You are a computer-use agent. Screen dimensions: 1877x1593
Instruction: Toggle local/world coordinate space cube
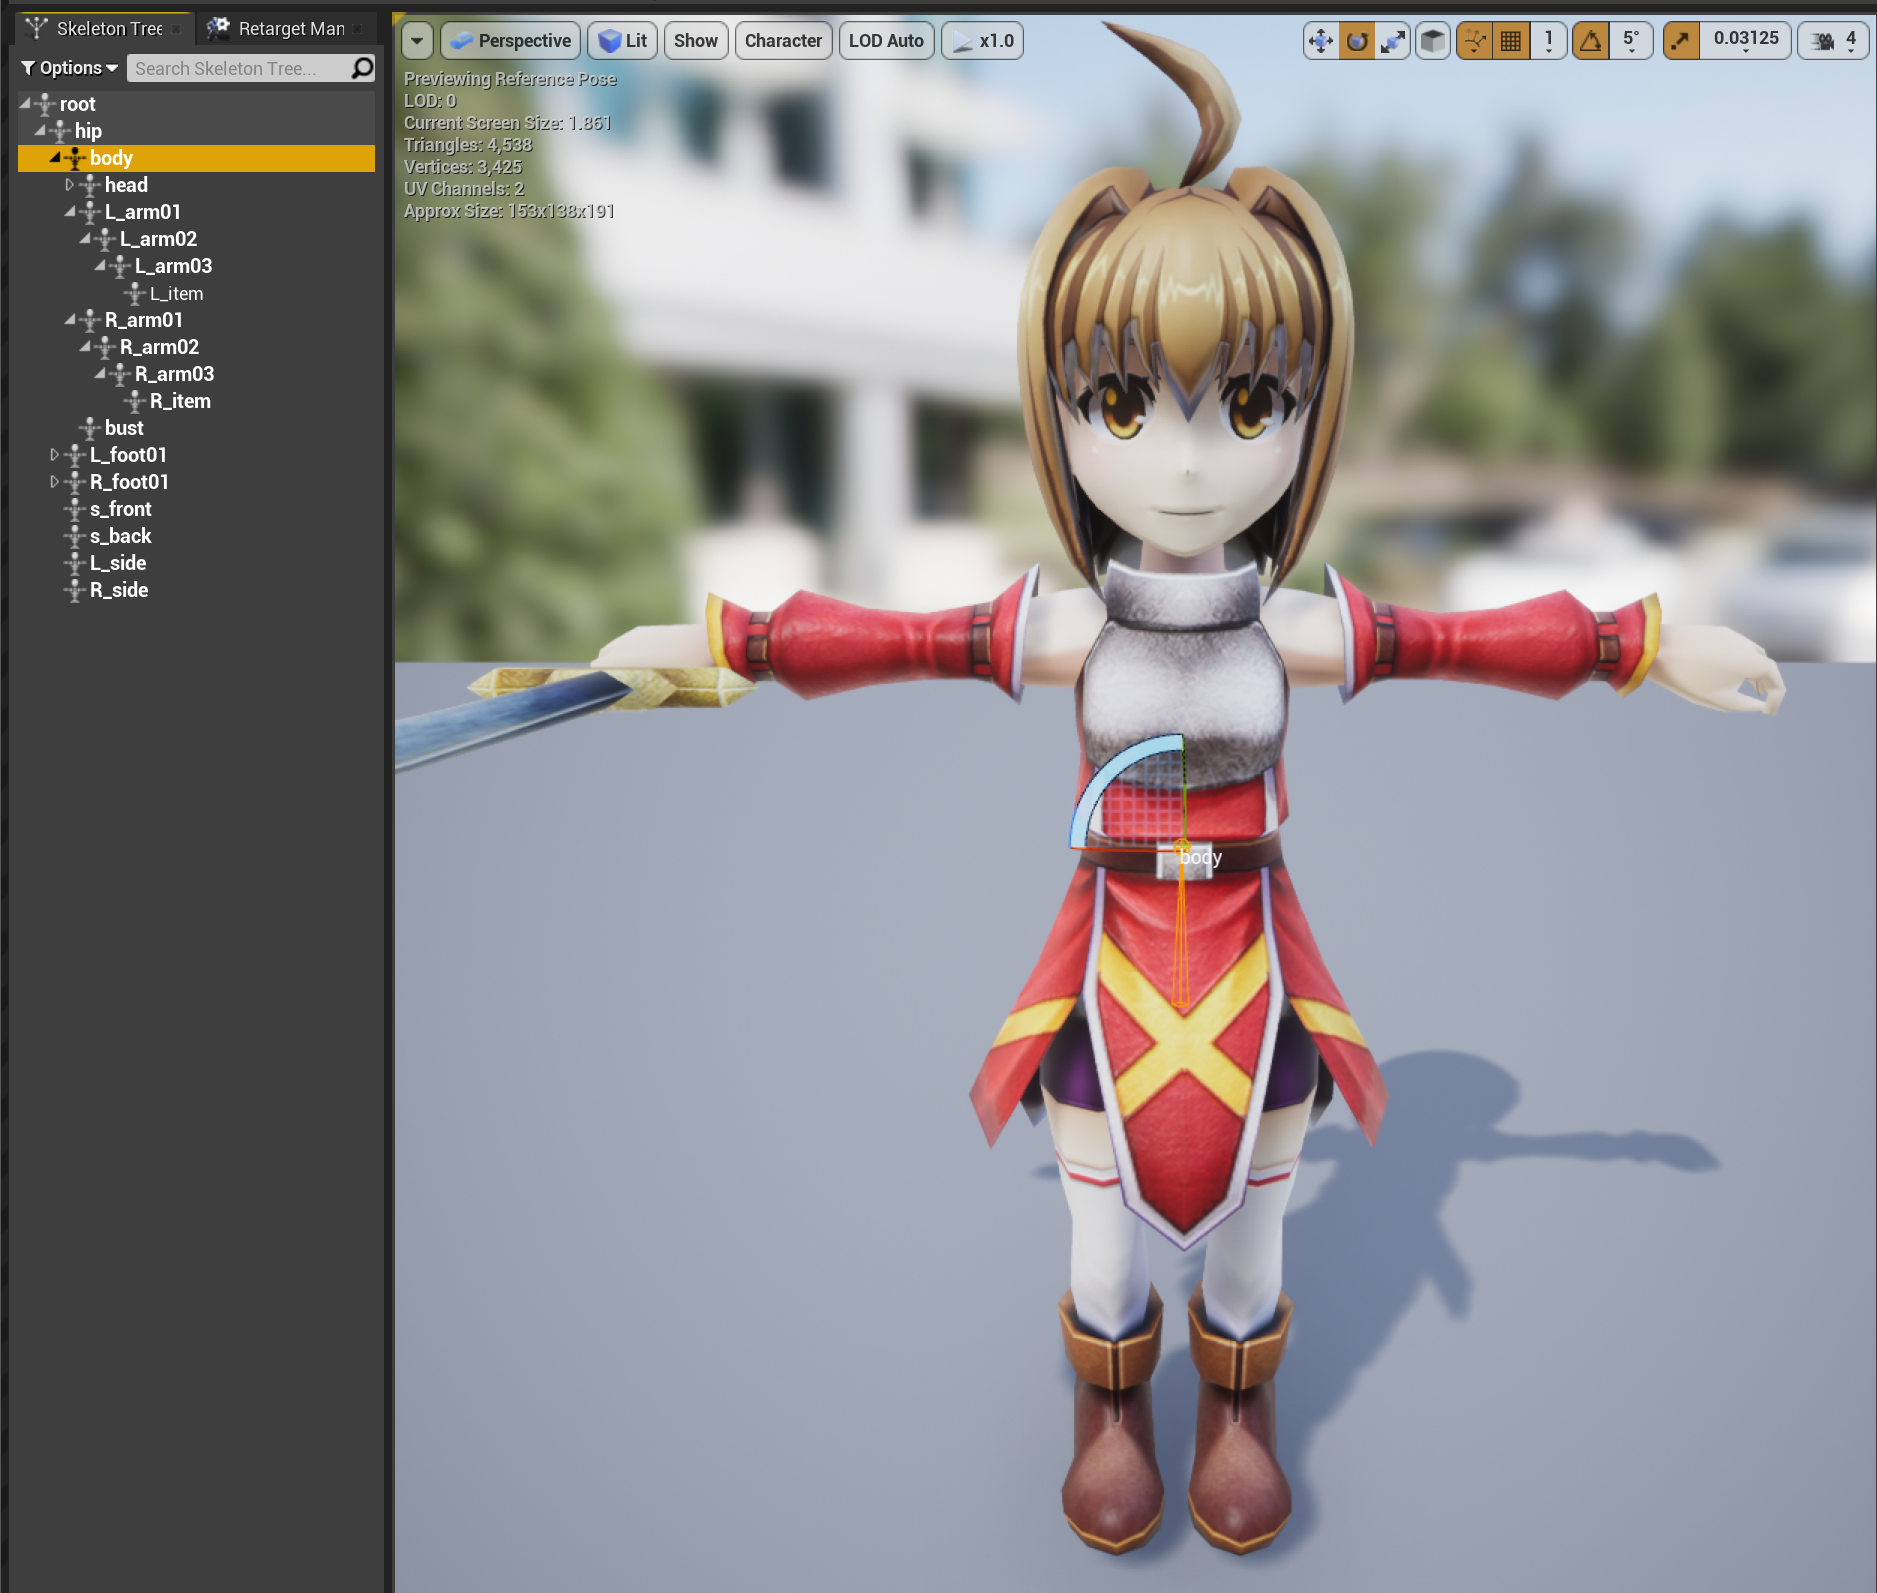click(1433, 41)
